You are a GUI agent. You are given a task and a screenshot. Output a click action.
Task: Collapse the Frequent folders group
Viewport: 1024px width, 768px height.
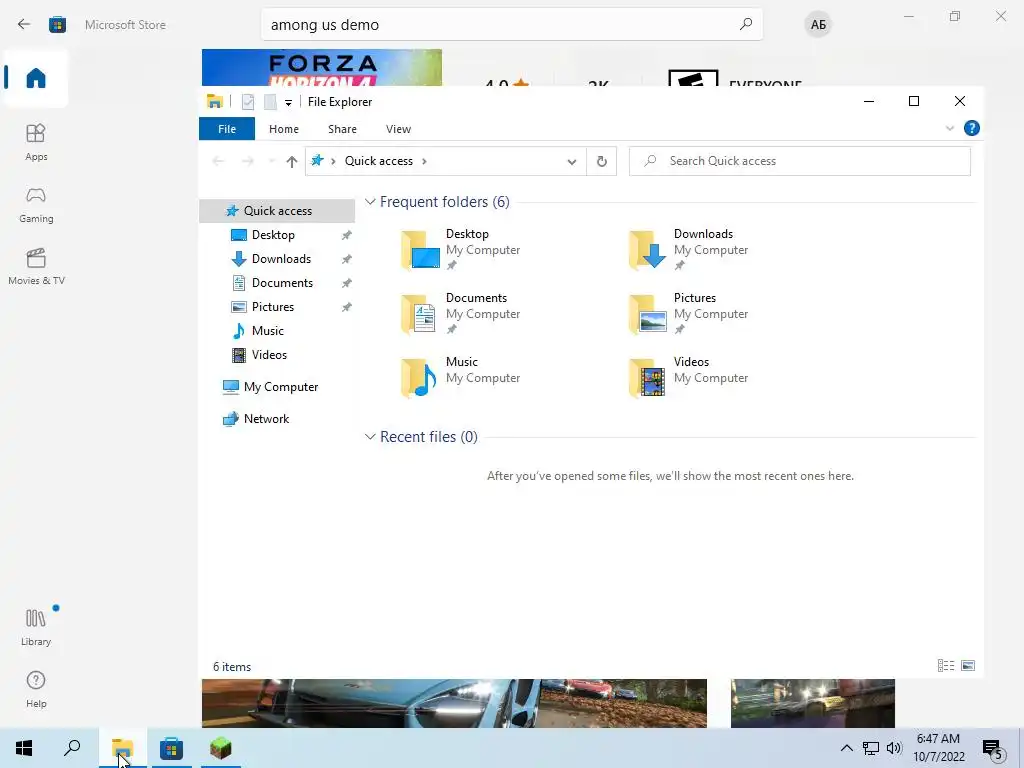coord(370,202)
